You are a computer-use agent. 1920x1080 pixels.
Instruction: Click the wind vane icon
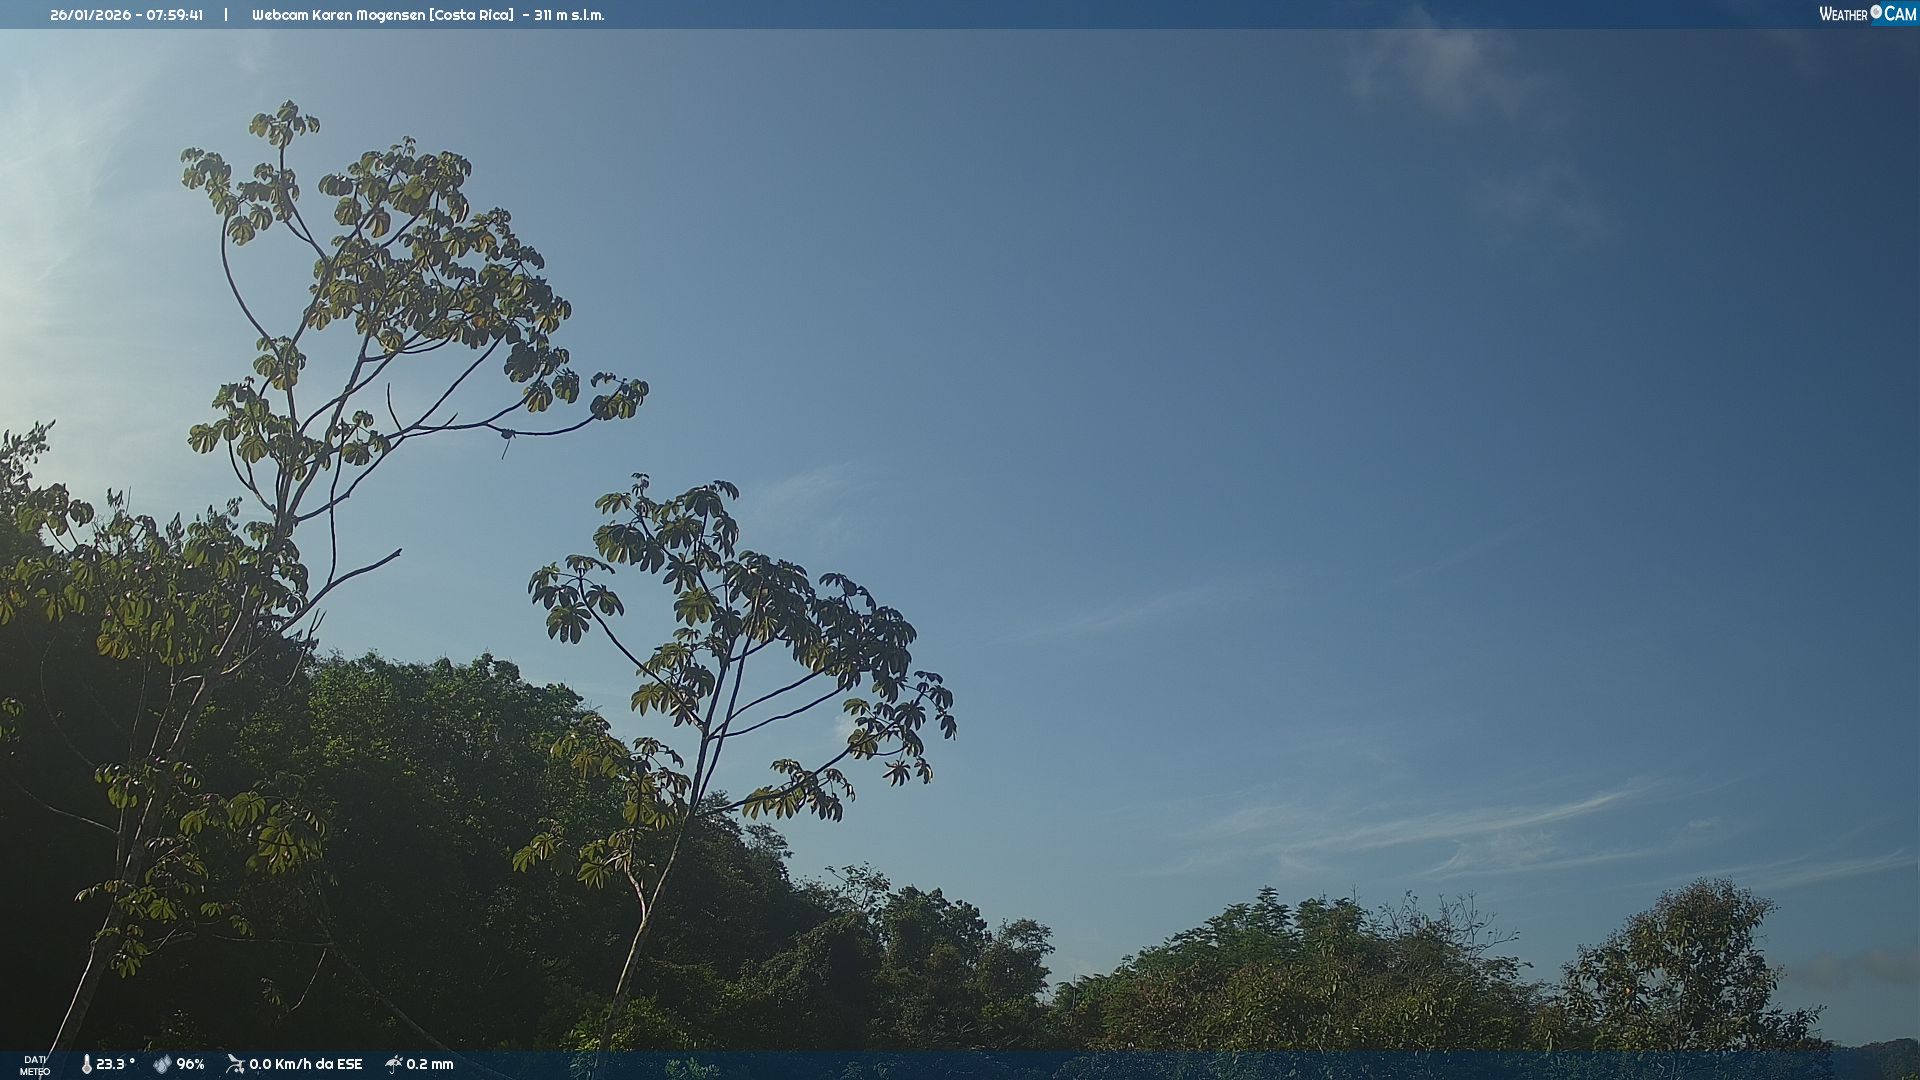coord(235,1064)
